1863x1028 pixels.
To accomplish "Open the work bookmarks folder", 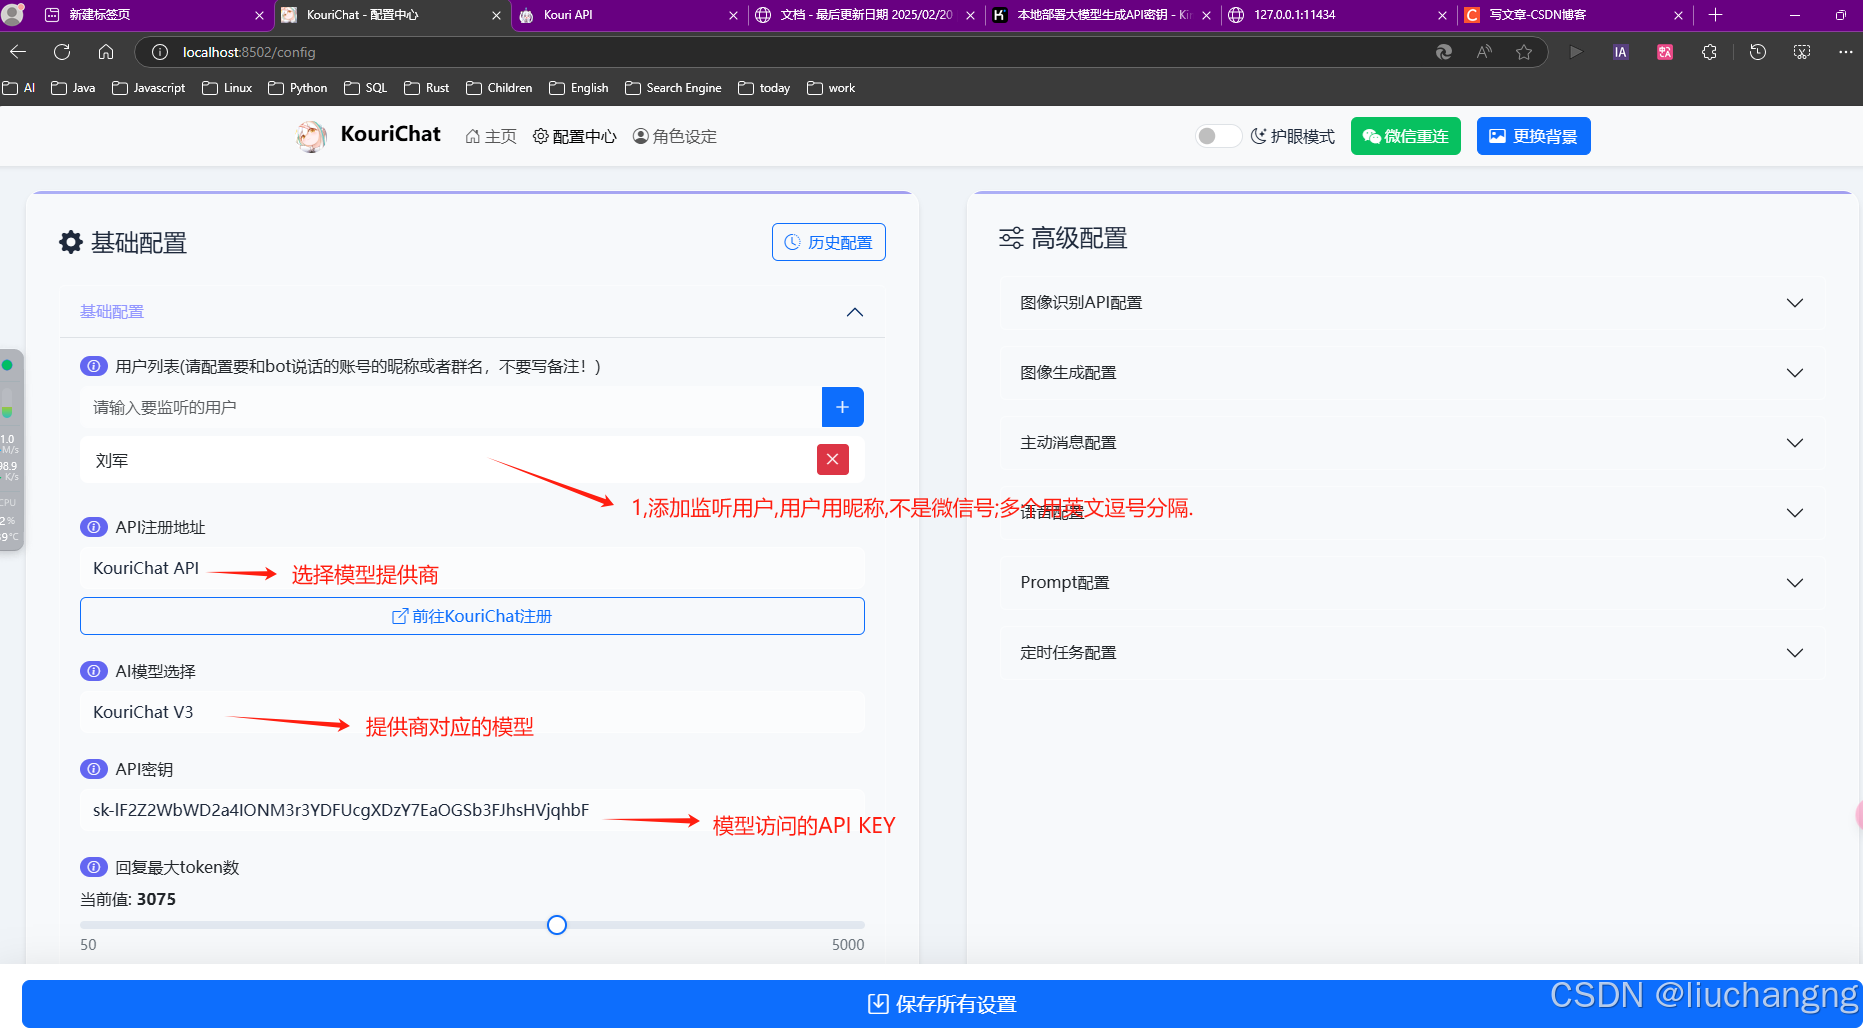I will (x=831, y=88).
